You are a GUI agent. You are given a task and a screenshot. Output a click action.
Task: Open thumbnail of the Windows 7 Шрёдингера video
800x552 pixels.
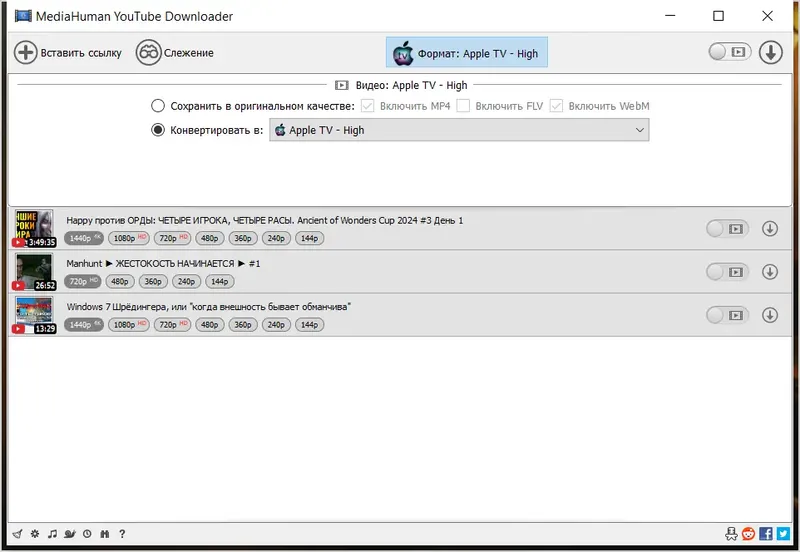34,315
